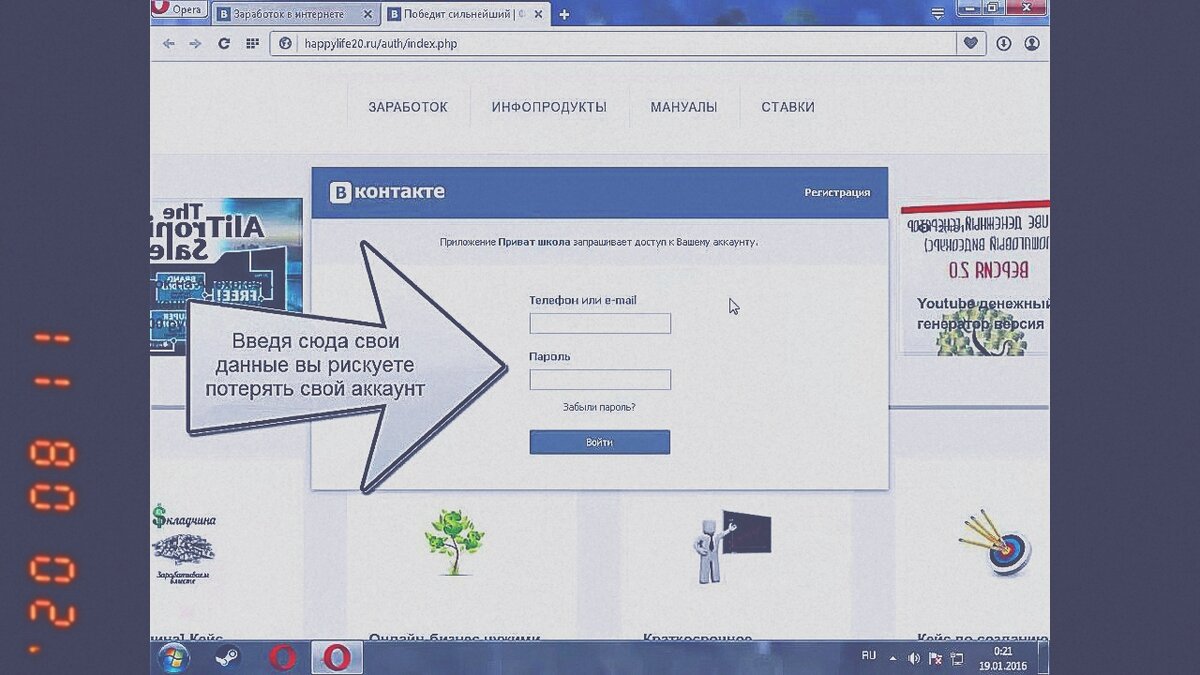Click the 'Телефон или e-mail' input field
Screen dimensions: 1200x675
pyautogui.click(x=600, y=323)
